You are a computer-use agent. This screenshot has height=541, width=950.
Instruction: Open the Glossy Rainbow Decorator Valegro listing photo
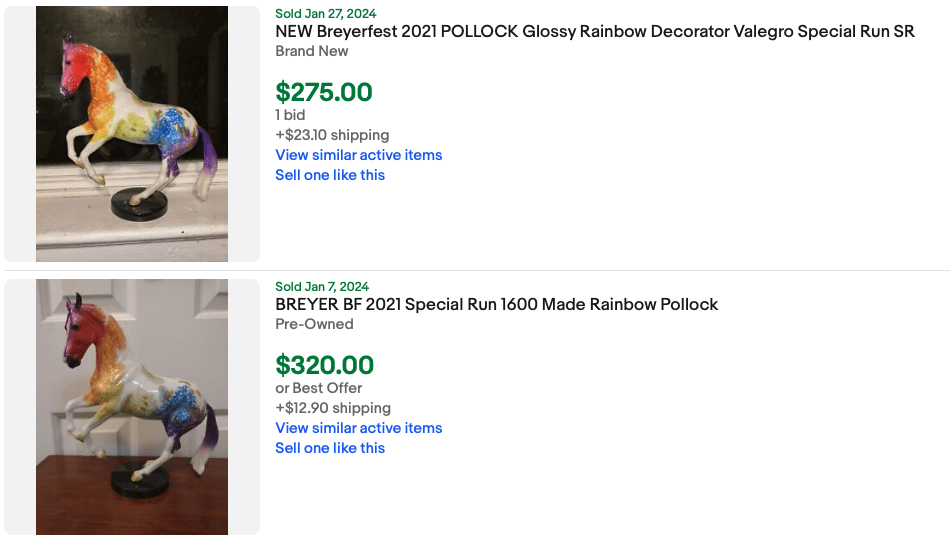(132, 134)
